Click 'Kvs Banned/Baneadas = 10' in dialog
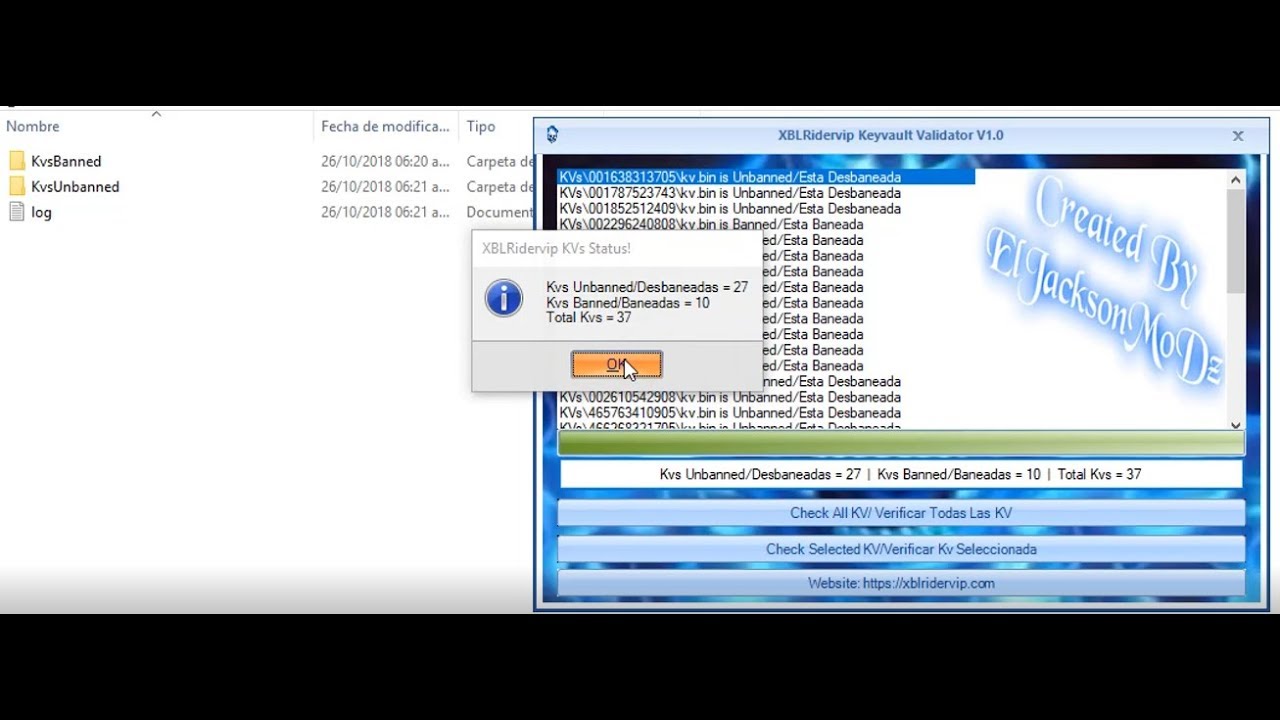 pos(628,302)
